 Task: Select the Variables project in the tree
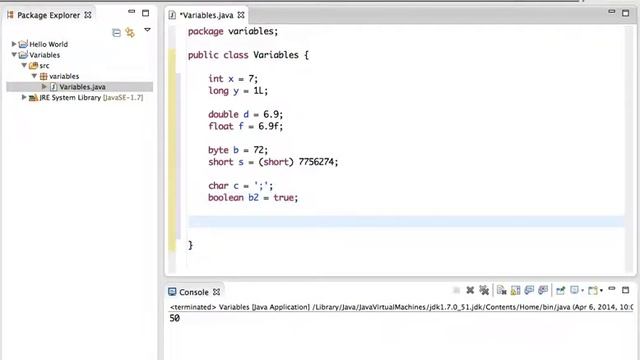[x=44, y=55]
